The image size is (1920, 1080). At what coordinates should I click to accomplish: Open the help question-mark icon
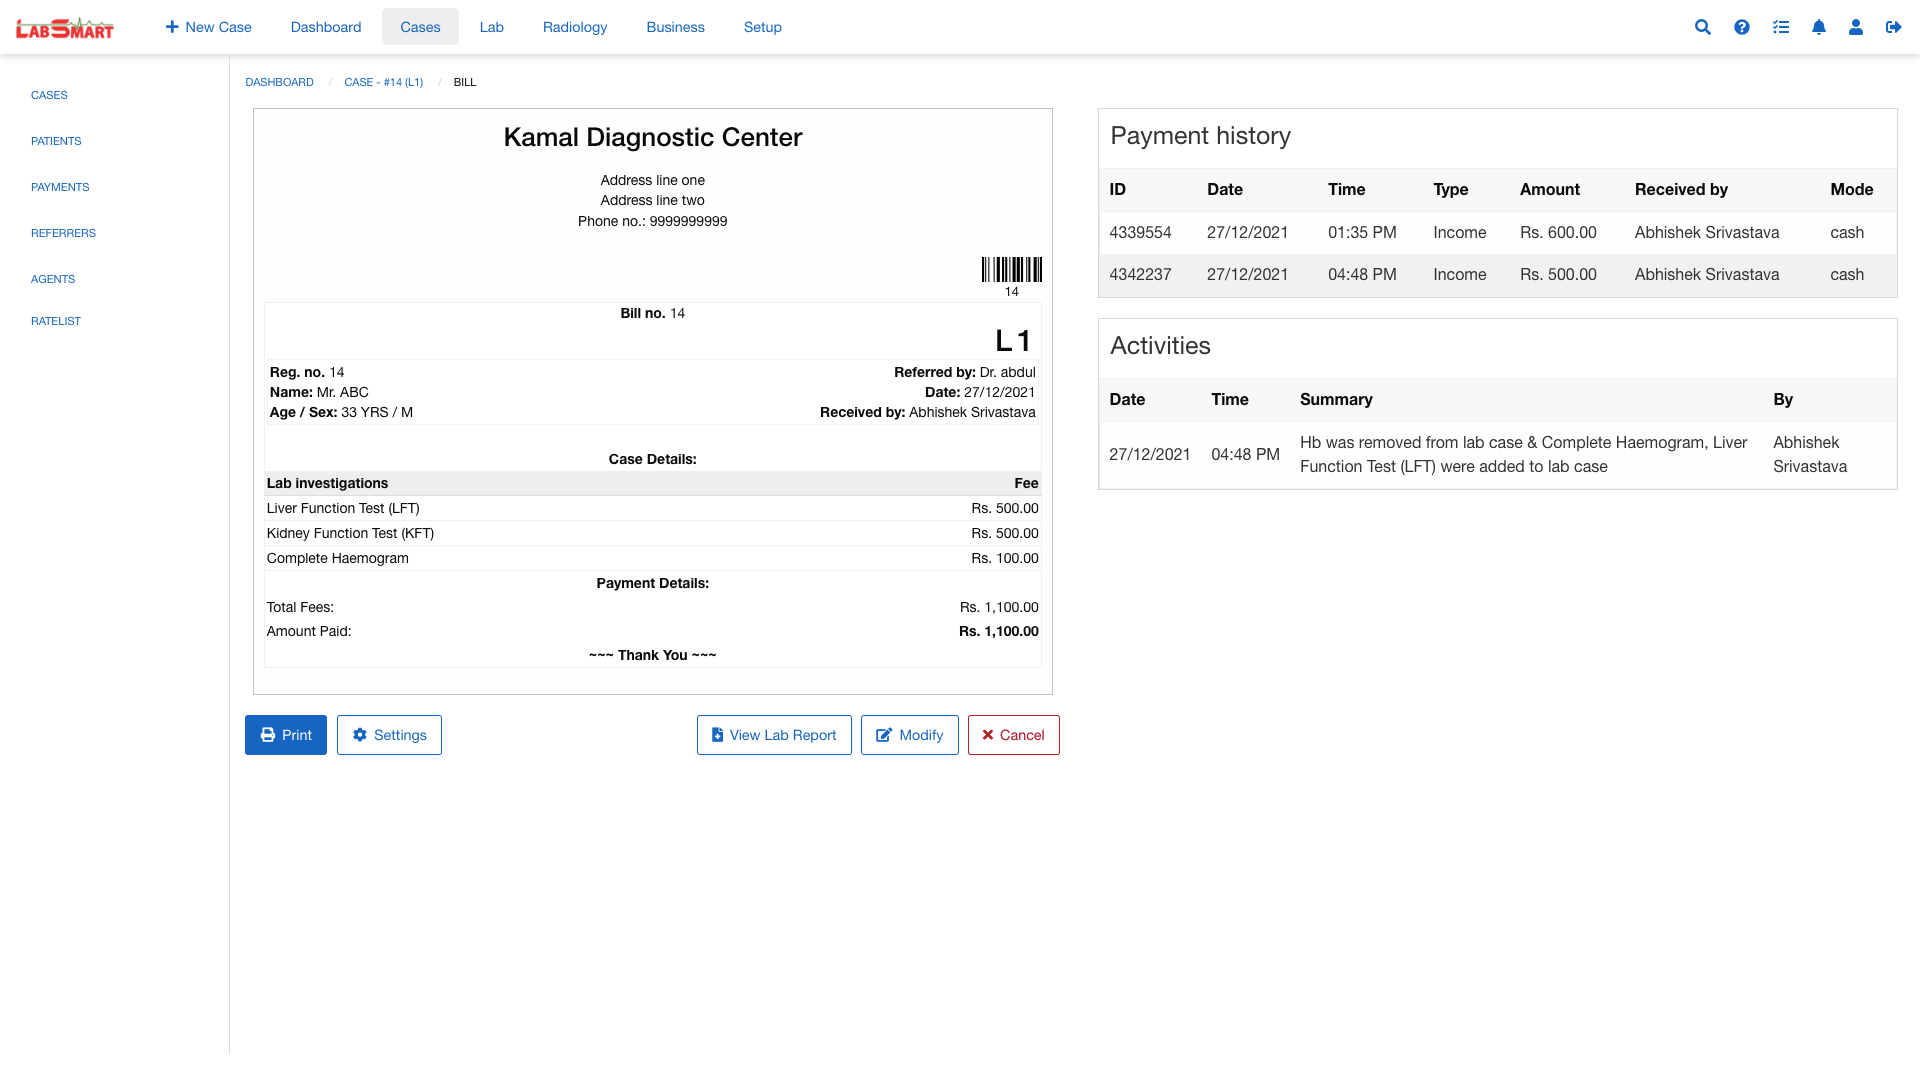[x=1741, y=27]
